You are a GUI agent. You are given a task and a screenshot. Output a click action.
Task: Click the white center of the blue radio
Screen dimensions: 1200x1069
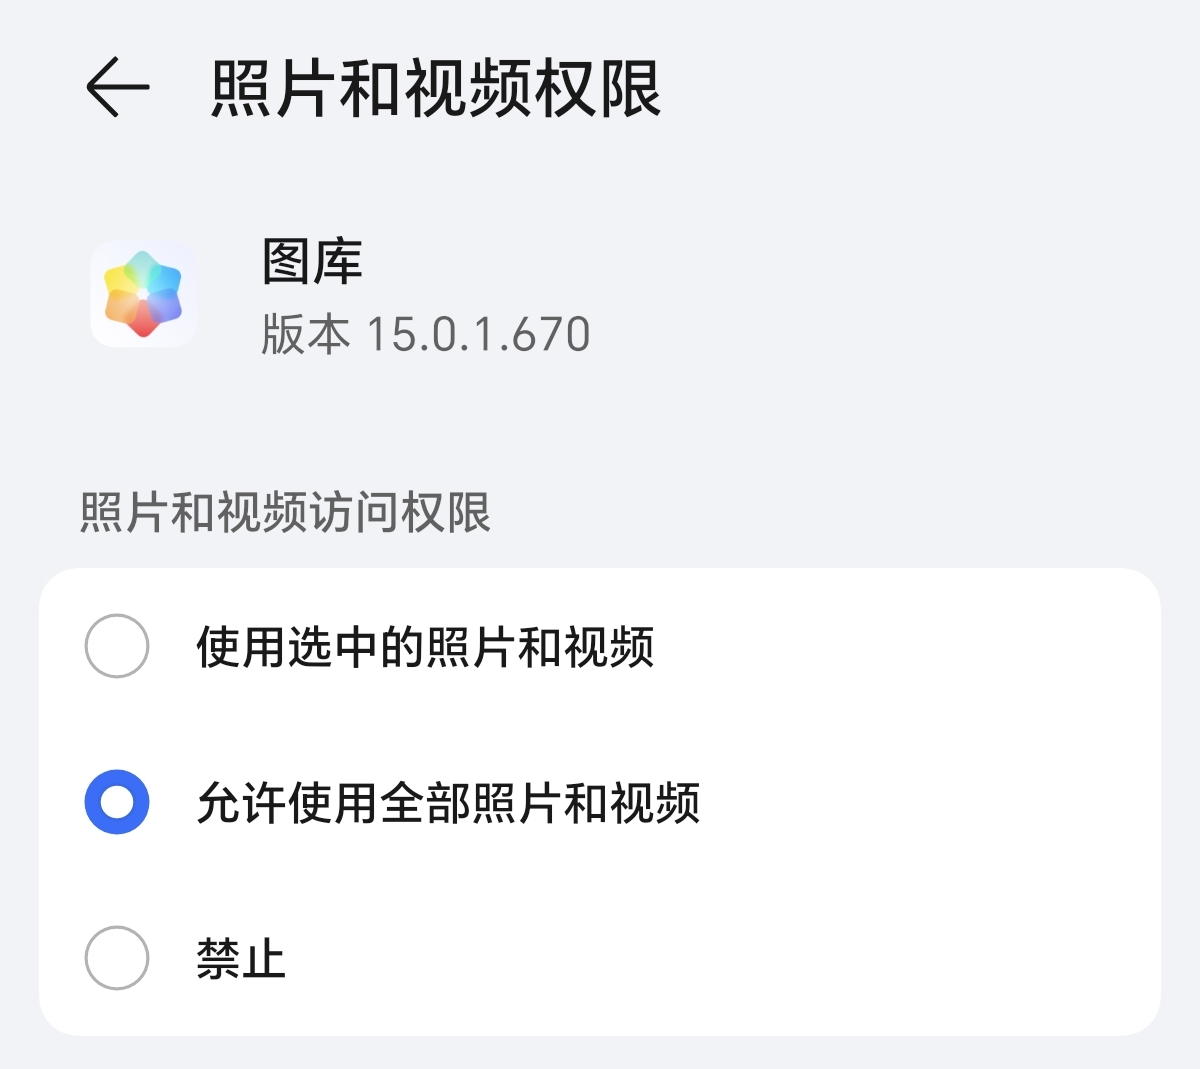tap(117, 802)
